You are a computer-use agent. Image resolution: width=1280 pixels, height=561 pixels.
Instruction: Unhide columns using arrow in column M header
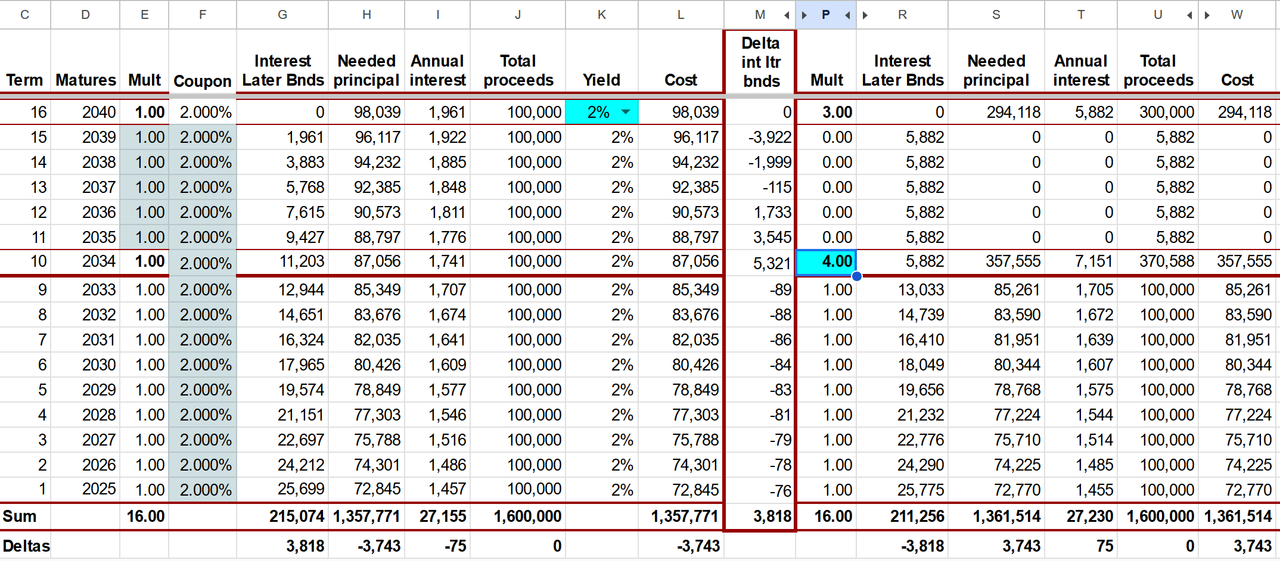click(x=788, y=15)
